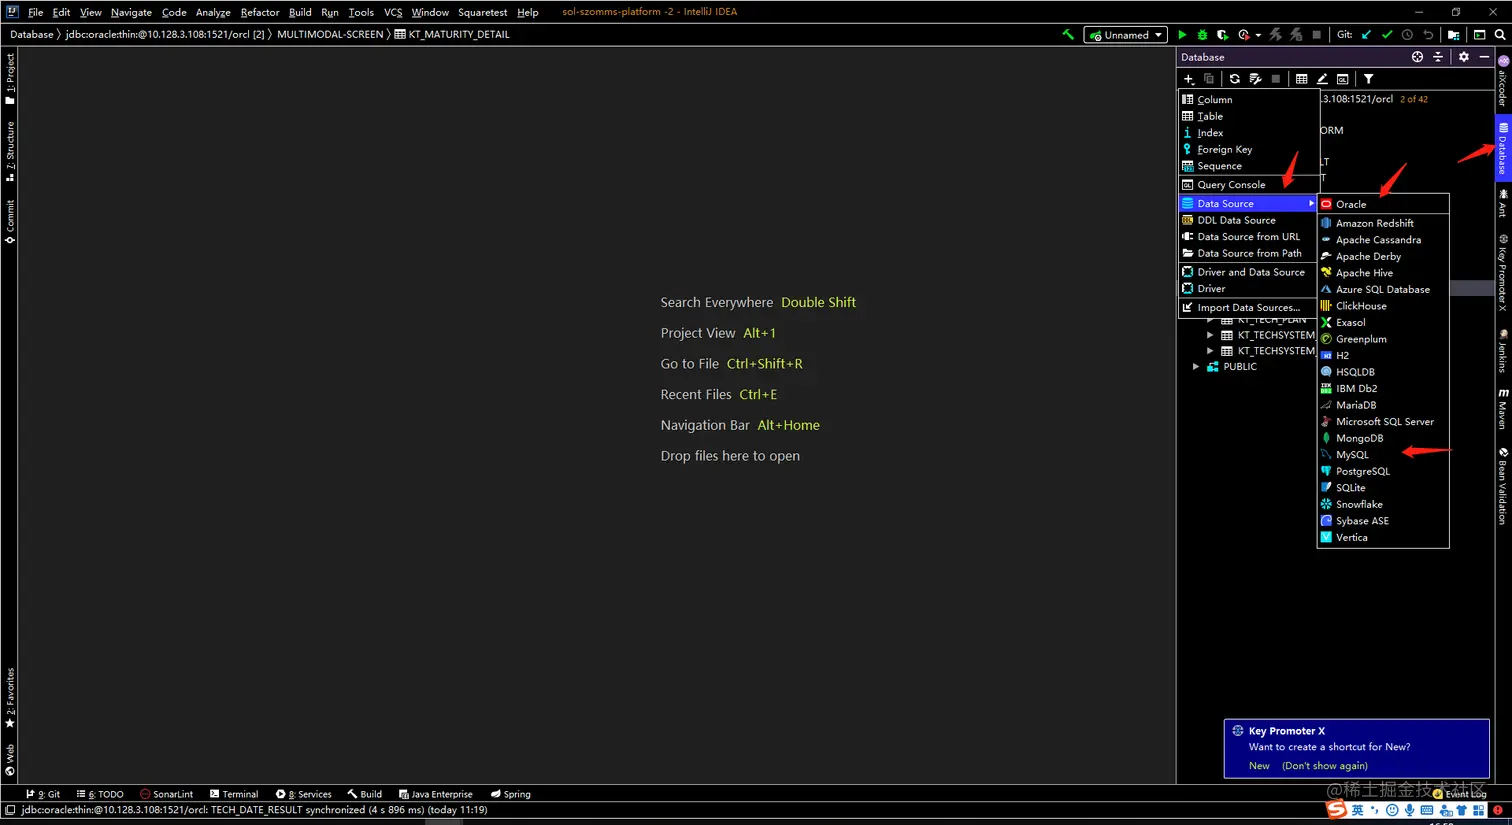Click KT_MATURITY_DETAIL in navigation breadcrumb
The image size is (1512, 825).
(x=452, y=34)
